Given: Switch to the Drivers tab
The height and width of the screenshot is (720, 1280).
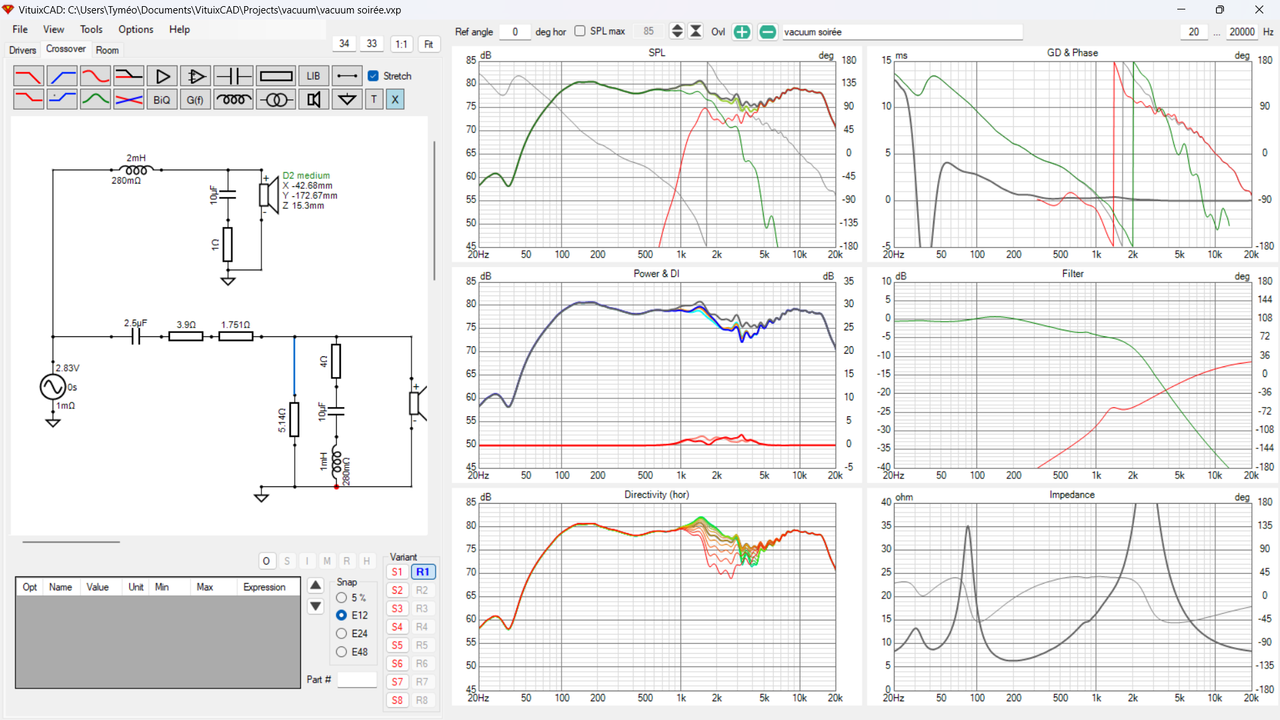Looking at the screenshot, I should click(23, 50).
